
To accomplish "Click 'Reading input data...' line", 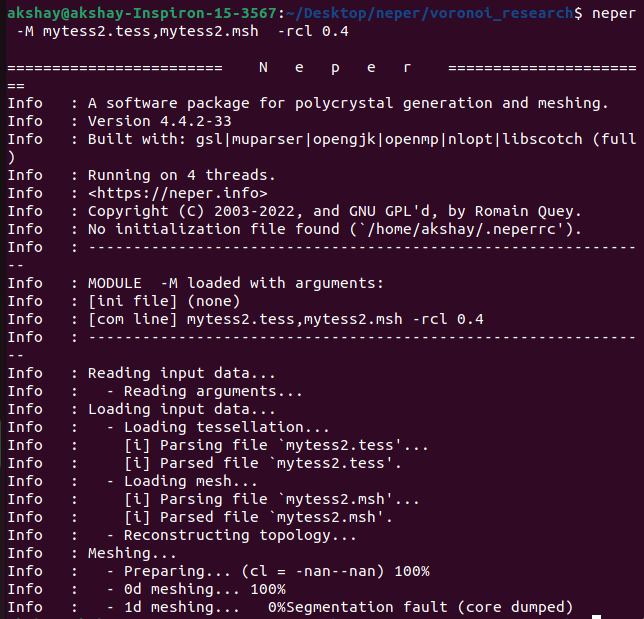I will (182, 373).
